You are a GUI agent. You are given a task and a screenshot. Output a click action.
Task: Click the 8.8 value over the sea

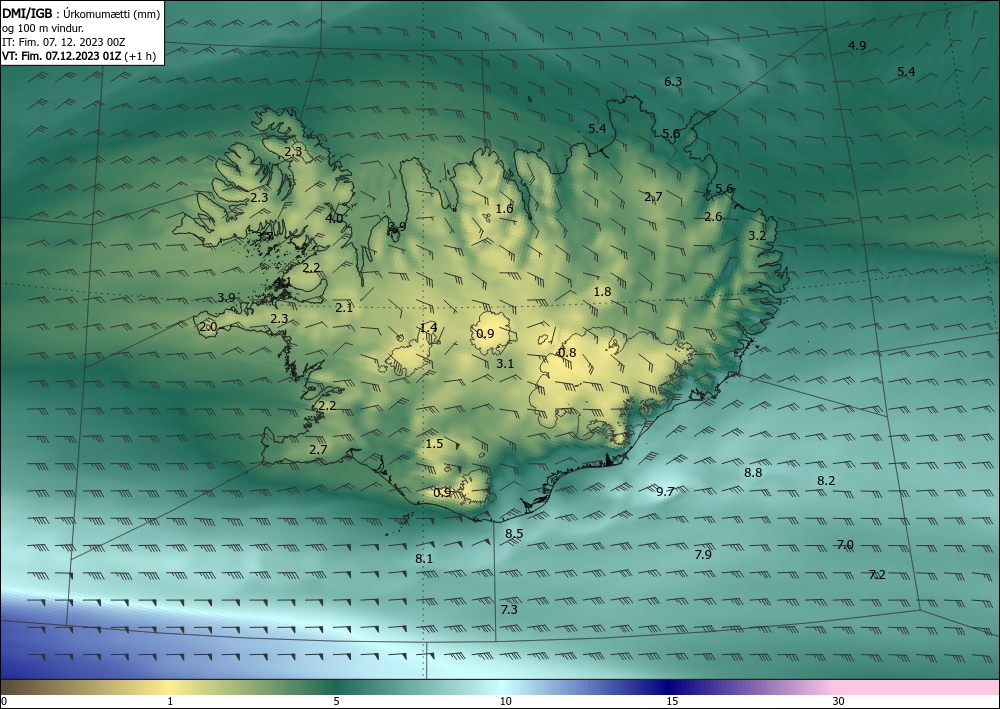tap(753, 472)
